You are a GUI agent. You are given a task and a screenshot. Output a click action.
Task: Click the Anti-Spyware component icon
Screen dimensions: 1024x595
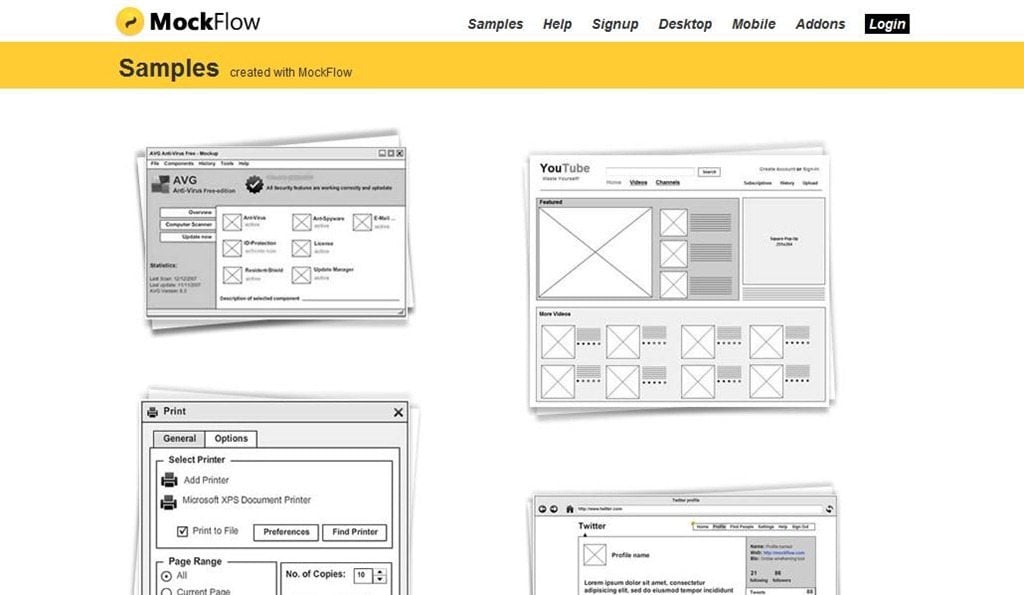point(301,222)
